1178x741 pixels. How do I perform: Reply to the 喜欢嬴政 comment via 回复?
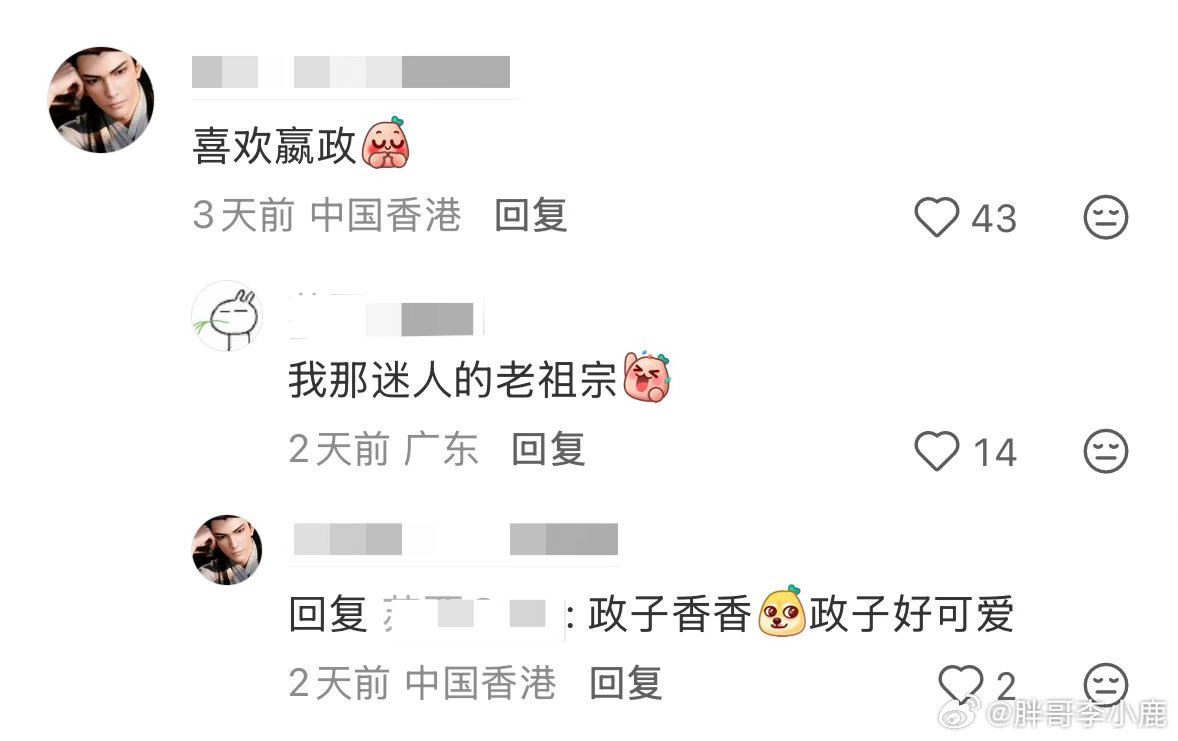(x=530, y=216)
